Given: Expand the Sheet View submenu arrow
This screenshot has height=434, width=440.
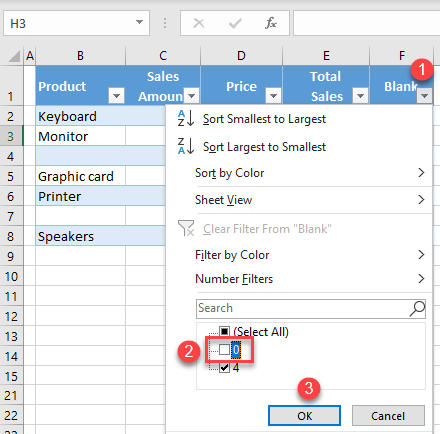Looking at the screenshot, I should point(421,200).
